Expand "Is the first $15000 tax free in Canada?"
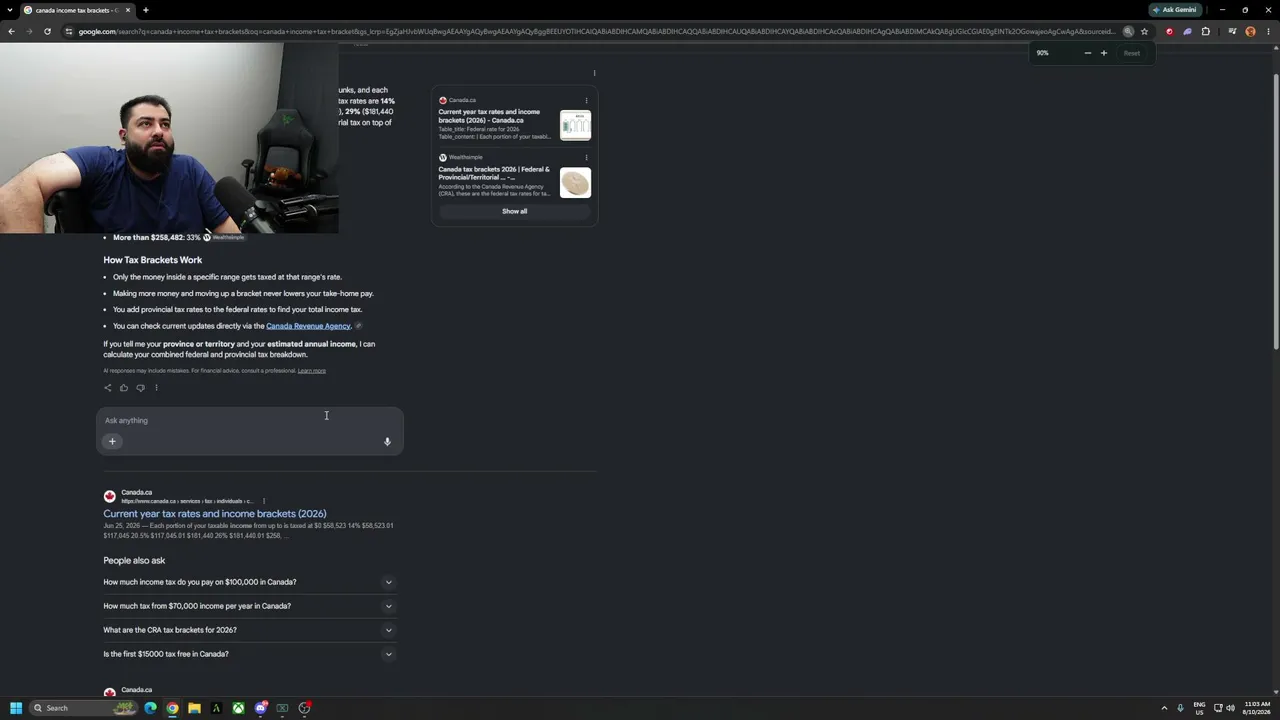The image size is (1280, 720). click(249, 654)
